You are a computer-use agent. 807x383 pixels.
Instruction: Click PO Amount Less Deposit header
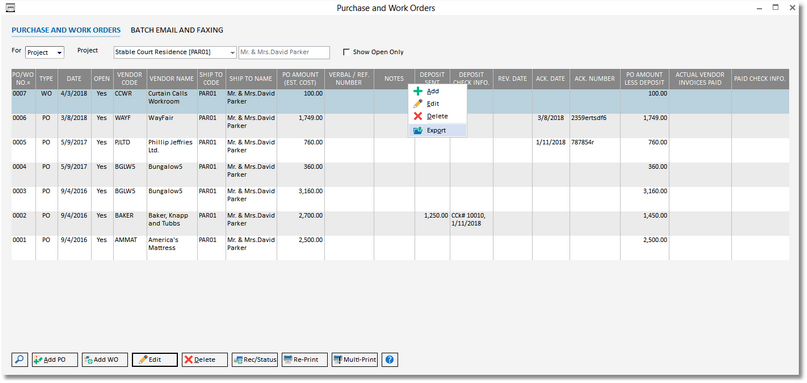tap(645, 79)
